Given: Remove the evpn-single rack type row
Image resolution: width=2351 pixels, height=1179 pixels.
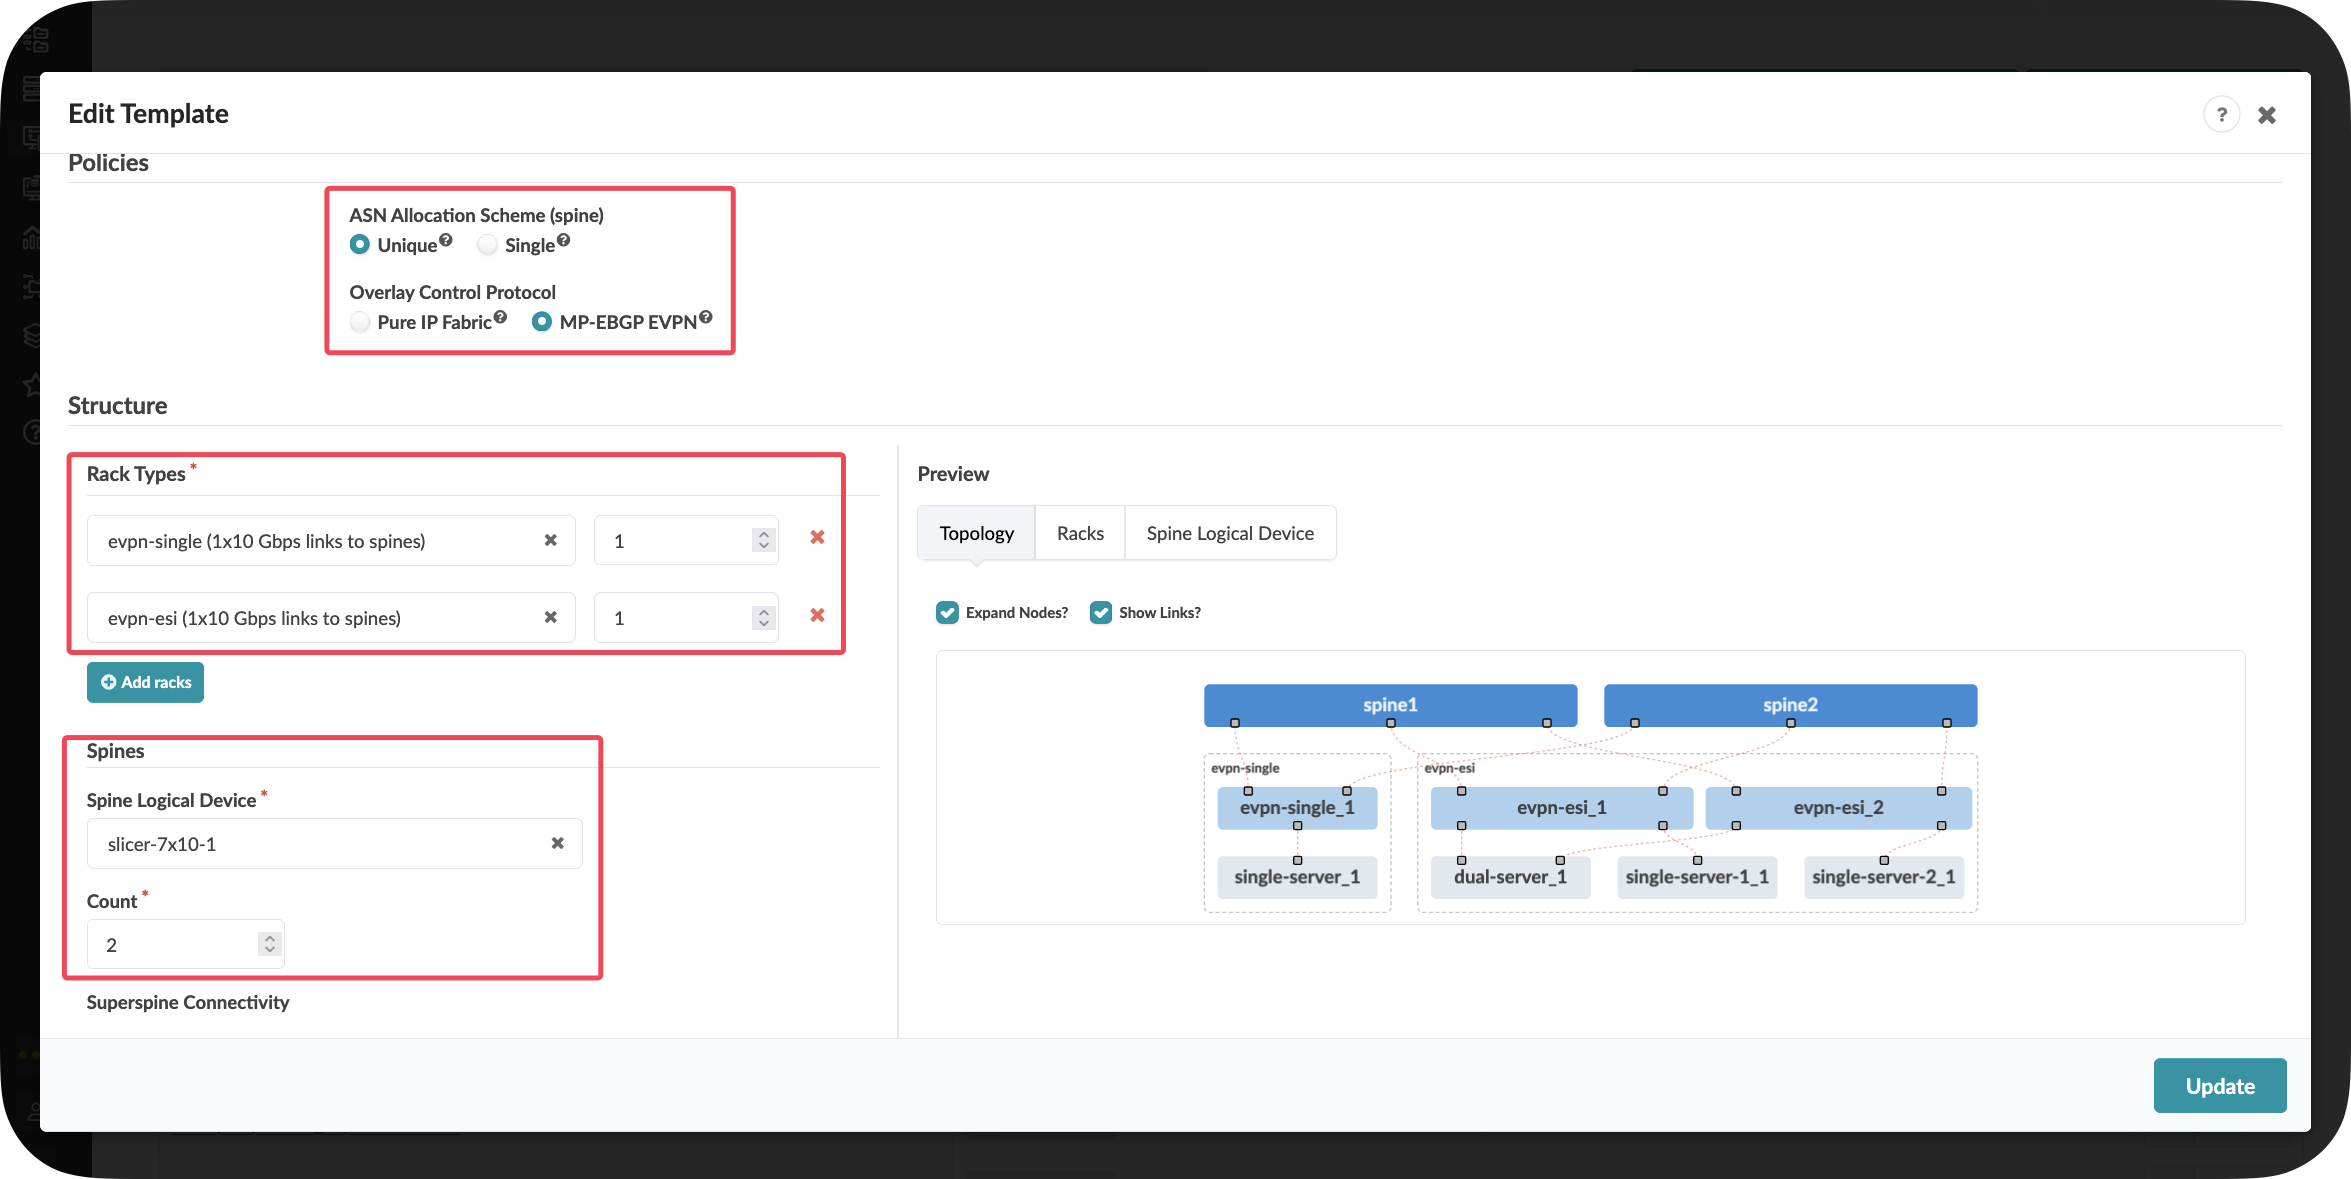Looking at the screenshot, I should coord(817,538).
